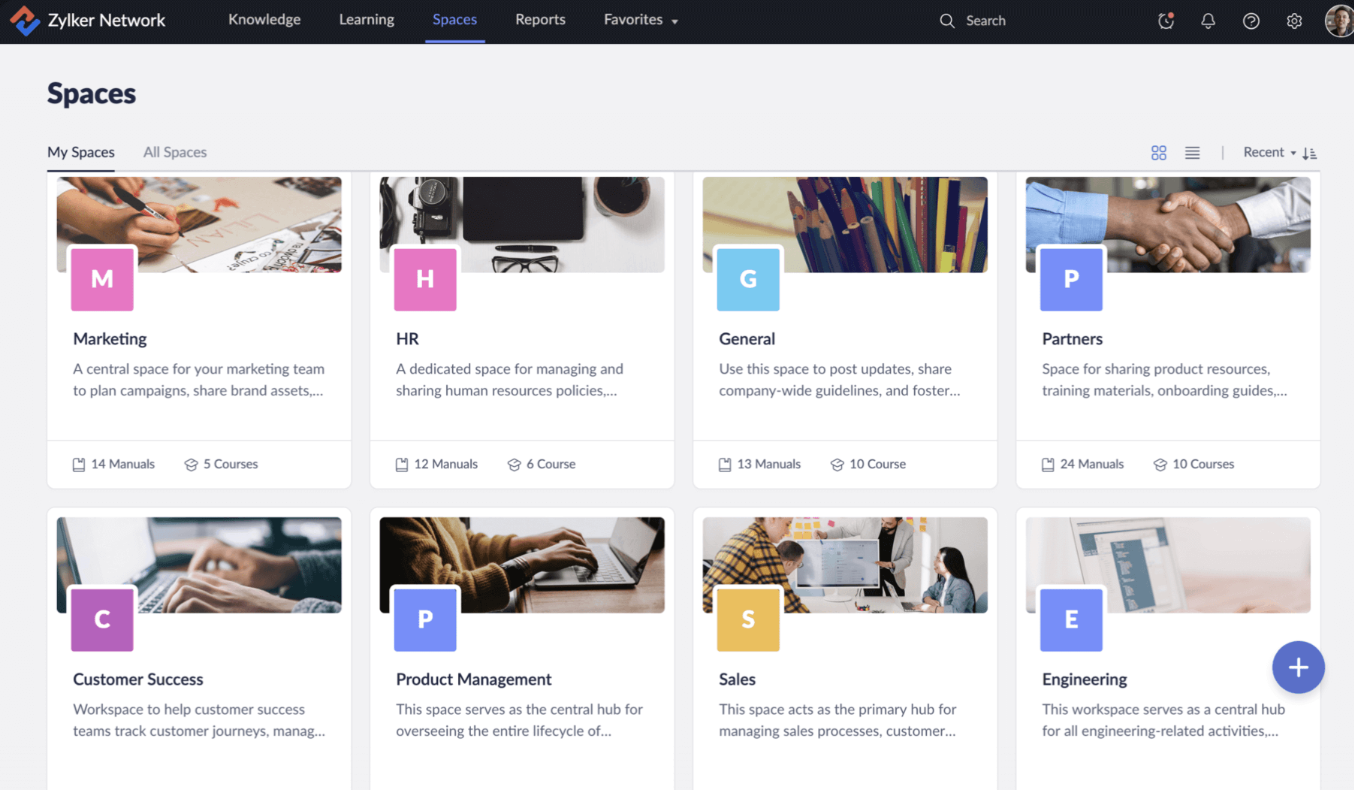Image resolution: width=1354 pixels, height=790 pixels.
Task: Open the Recent sort dropdown
Action: coord(1268,152)
